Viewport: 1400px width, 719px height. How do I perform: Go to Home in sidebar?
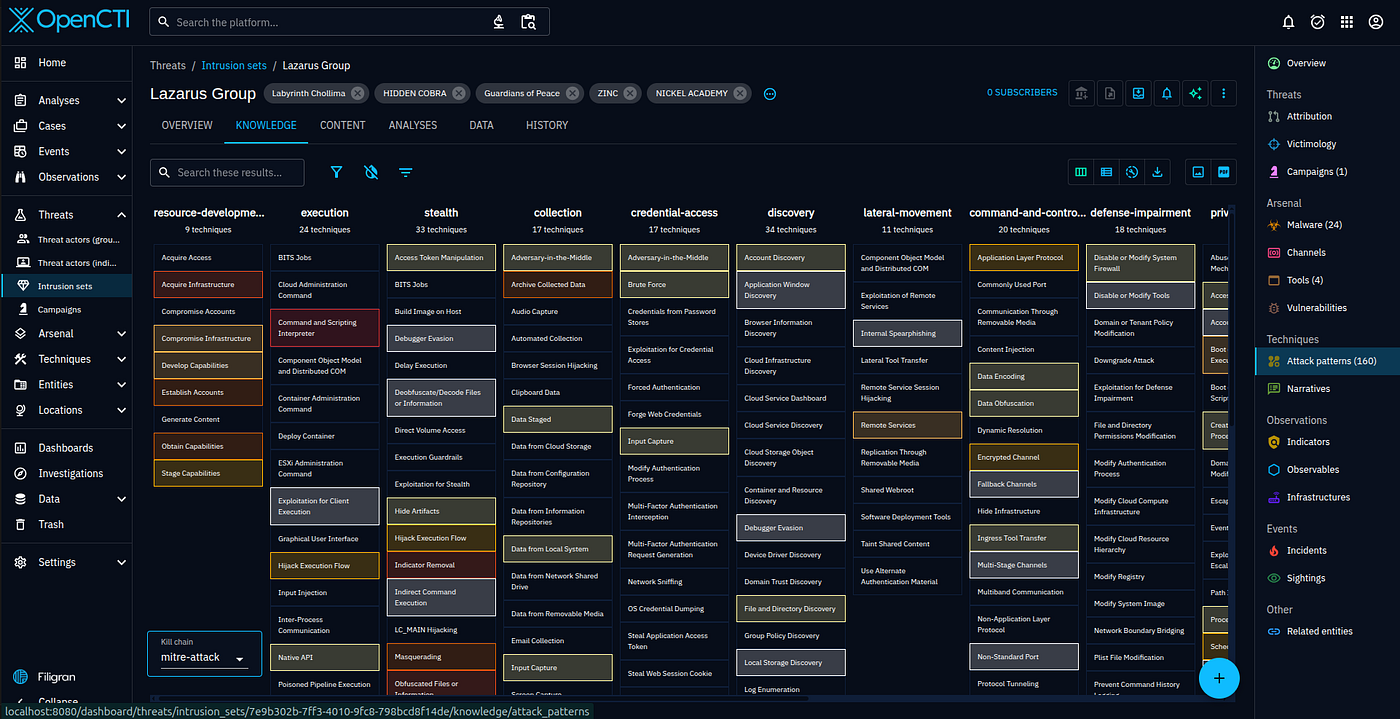pyautogui.click(x=66, y=63)
